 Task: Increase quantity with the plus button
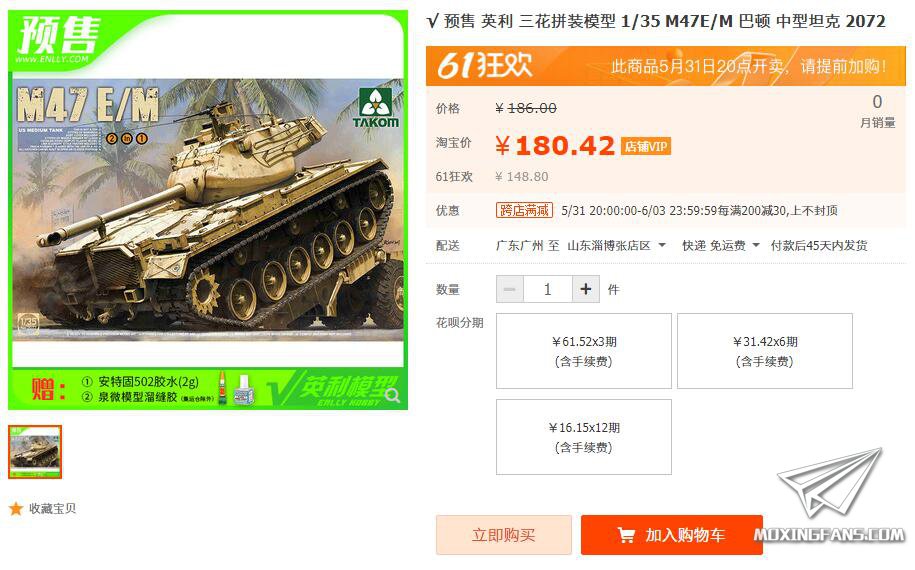pos(586,289)
